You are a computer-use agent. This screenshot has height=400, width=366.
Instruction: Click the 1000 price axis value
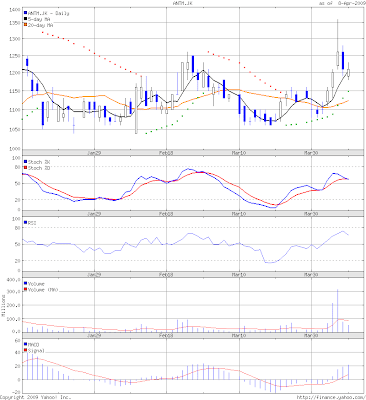pos(15,149)
